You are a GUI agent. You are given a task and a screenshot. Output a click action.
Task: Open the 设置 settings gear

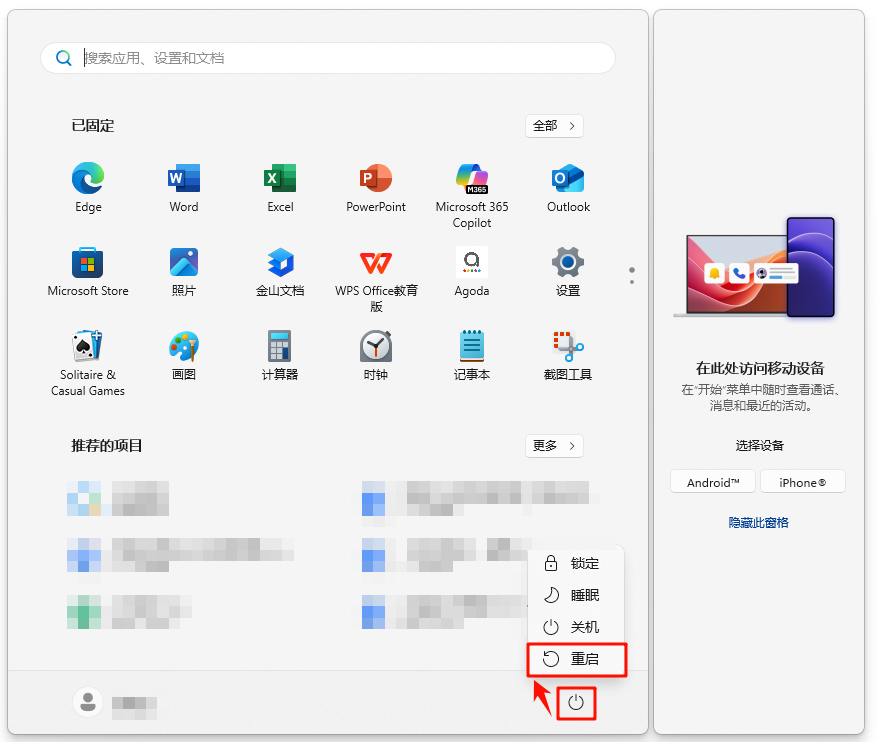tap(568, 265)
